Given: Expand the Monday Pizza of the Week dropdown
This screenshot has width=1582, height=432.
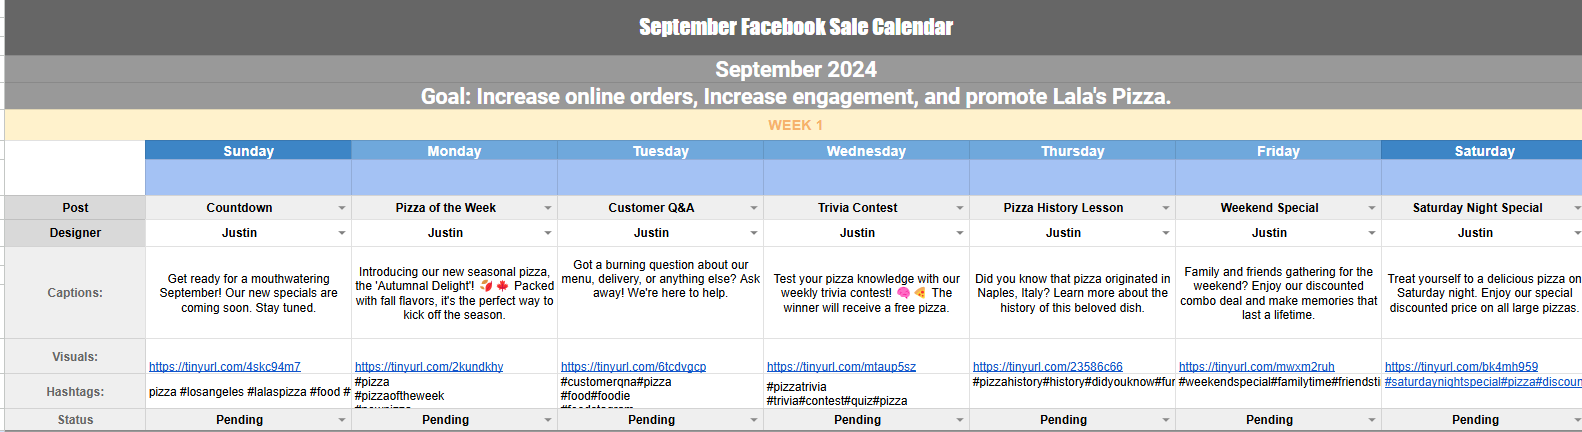Looking at the screenshot, I should (548, 208).
